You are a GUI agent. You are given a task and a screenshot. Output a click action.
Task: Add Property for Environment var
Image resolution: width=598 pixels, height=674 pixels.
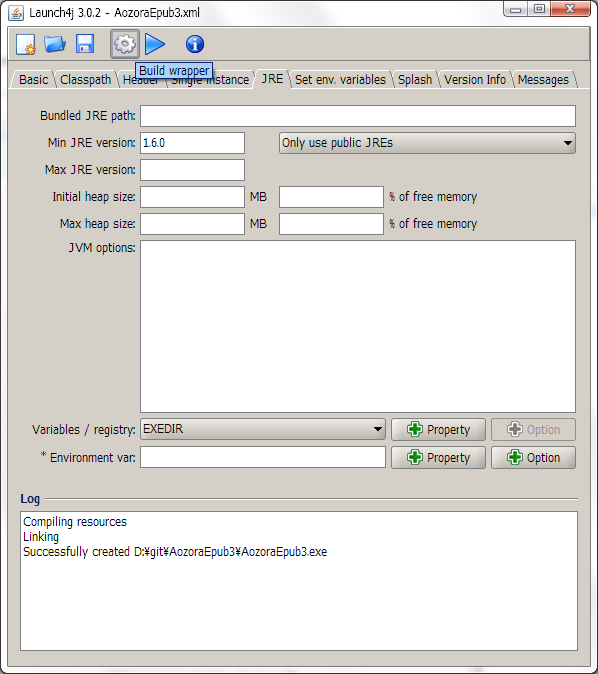(x=438, y=457)
